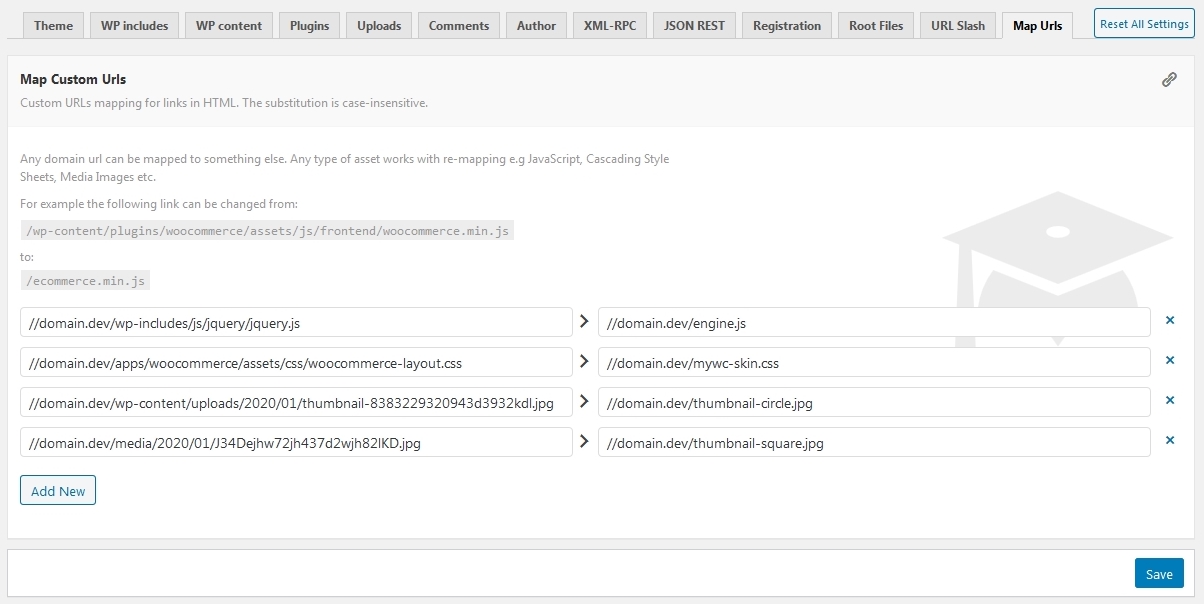
Task: Select the JSON REST tab
Action: pyautogui.click(x=694, y=25)
